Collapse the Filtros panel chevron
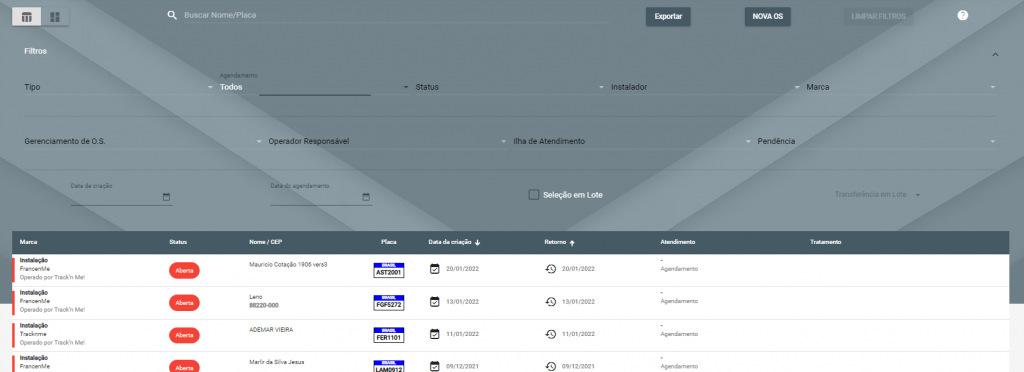 tap(995, 55)
